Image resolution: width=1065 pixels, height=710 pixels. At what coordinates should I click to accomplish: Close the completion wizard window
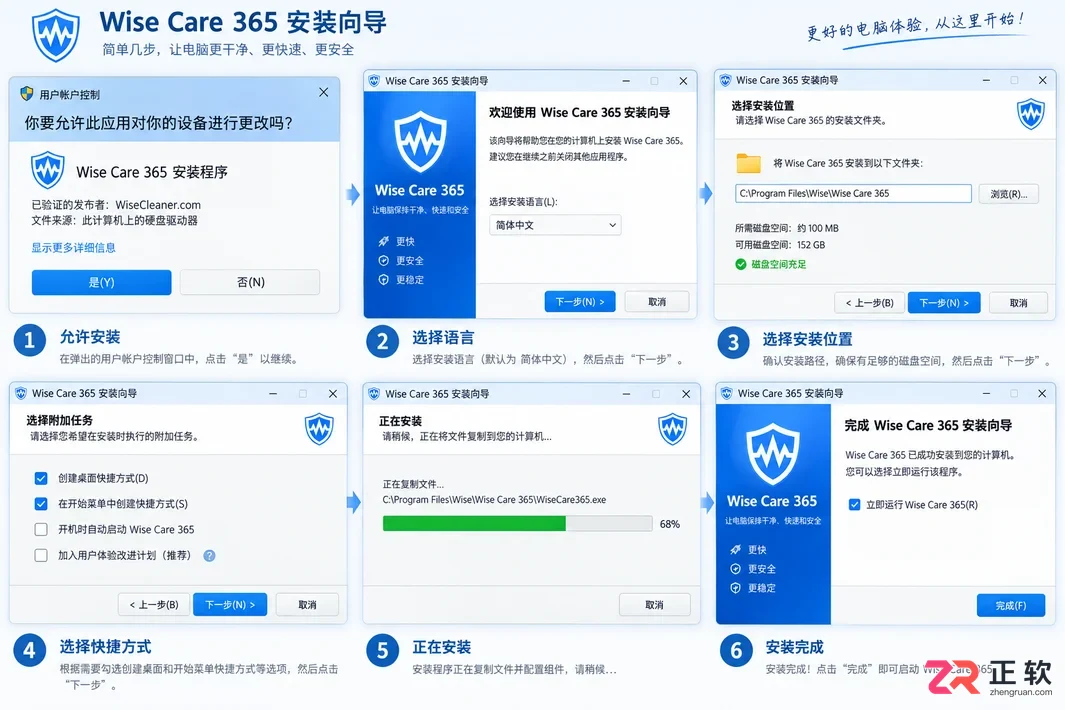point(1042,393)
